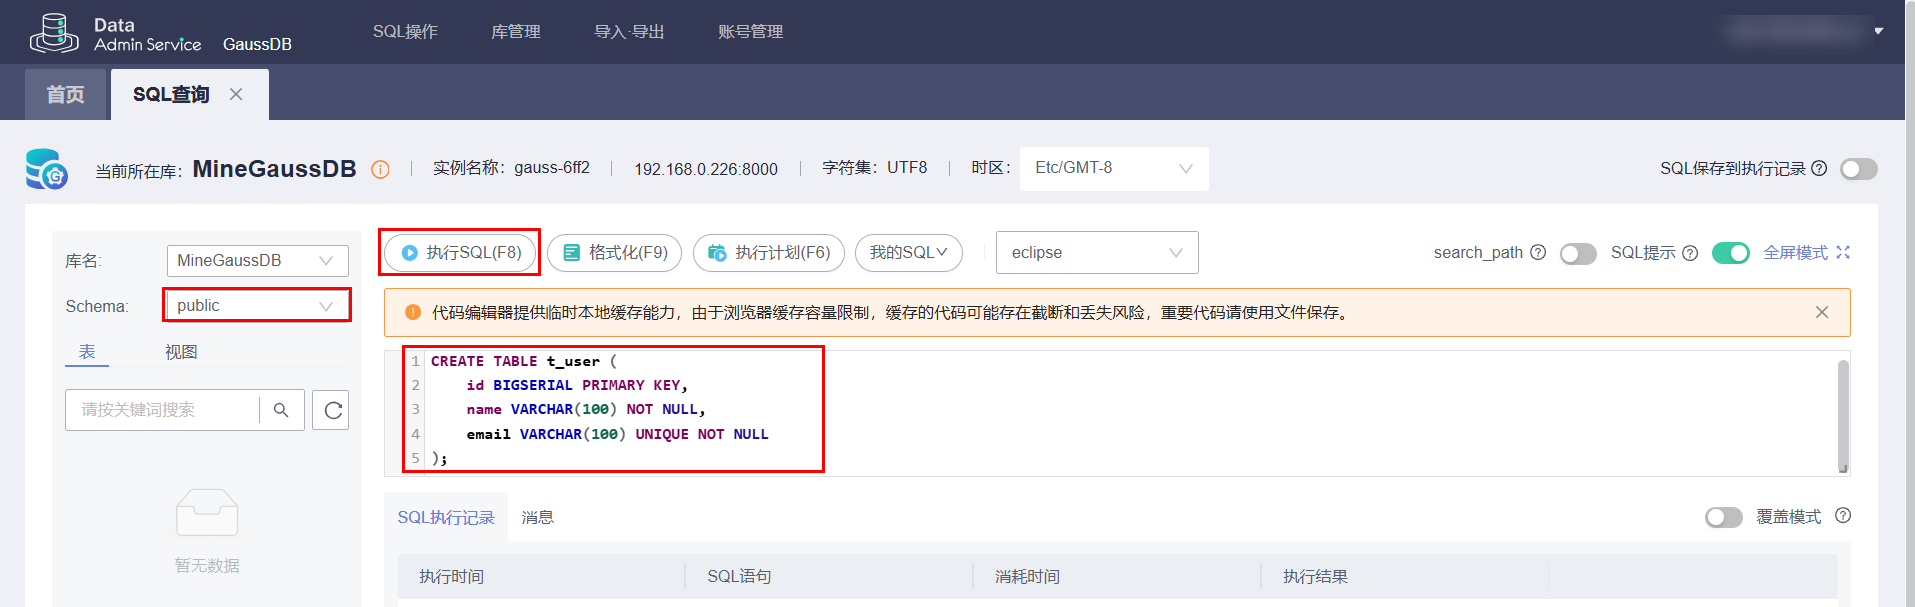Open the 库管理 menu
Image resolution: width=1915 pixels, height=607 pixels.
515,32
